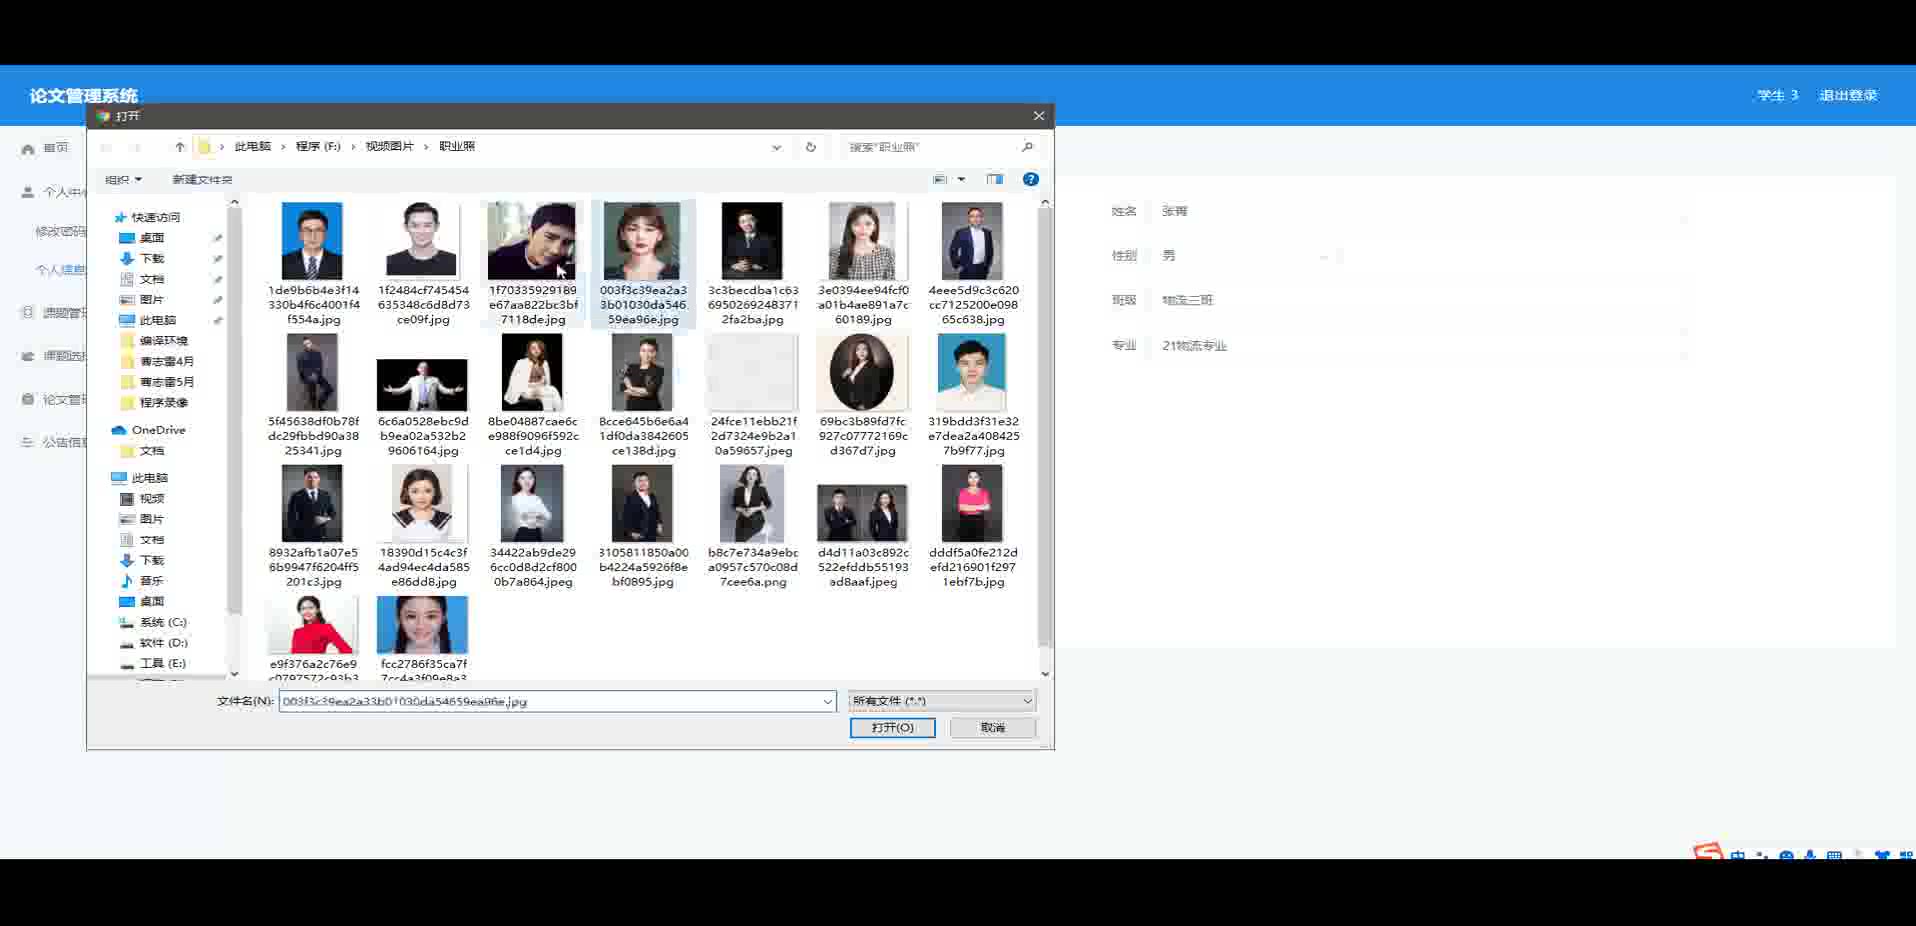Select 视频 under 此电脑
This screenshot has width=1916, height=926.
tap(141, 499)
